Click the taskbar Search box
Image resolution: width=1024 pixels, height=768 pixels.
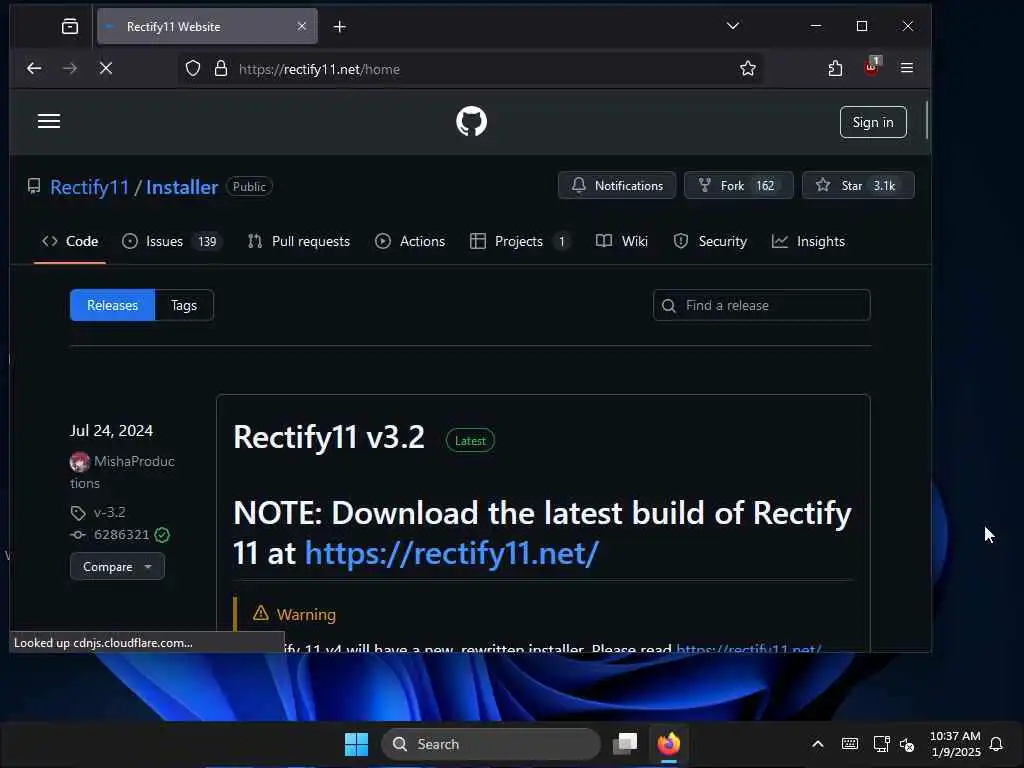coord(491,744)
